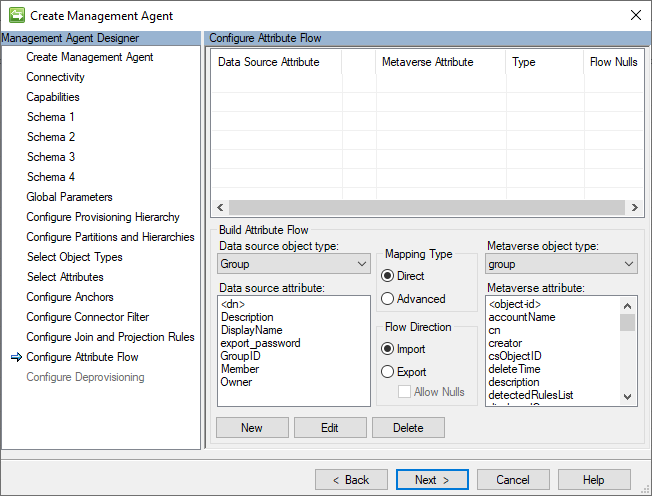The height and width of the screenshot is (496, 652).
Task: Select Description in the data source attributes
Action: tap(247, 317)
